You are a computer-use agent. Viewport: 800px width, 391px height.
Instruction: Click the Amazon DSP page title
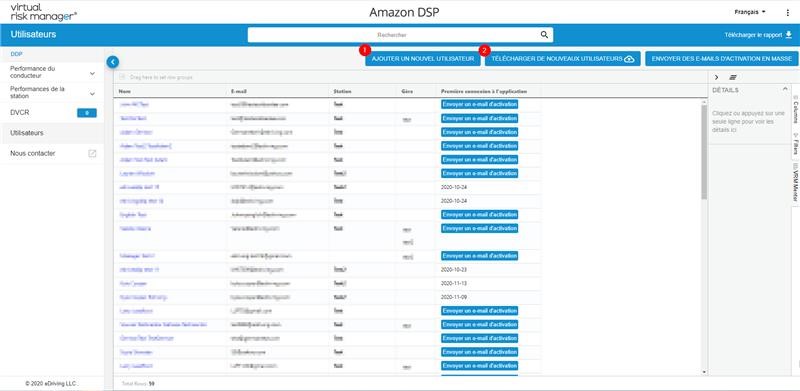tap(404, 12)
